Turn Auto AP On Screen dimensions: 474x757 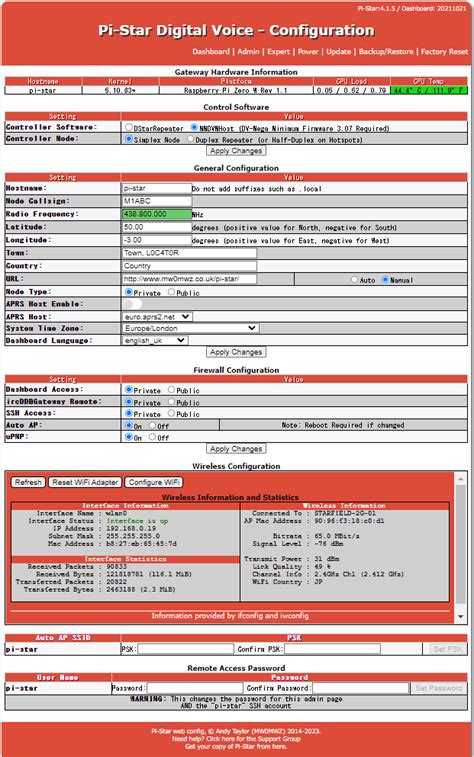tap(129, 425)
